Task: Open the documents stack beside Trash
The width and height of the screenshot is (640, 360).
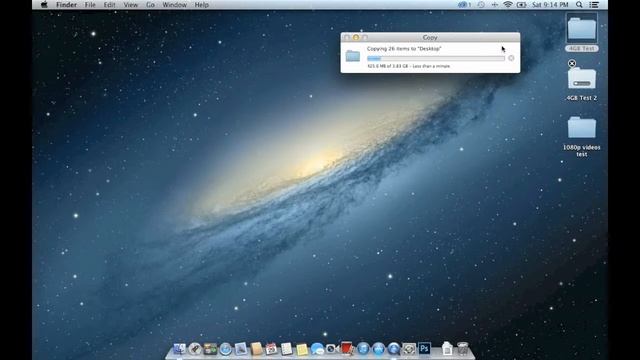Action: point(447,349)
